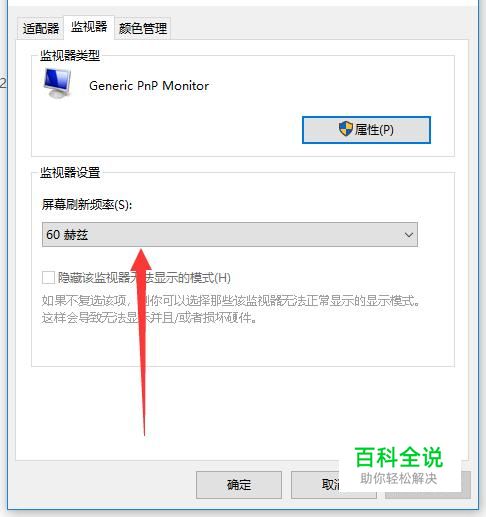This screenshot has height=517, width=486.
Task: Select the 监视器 tab
Action: (x=89, y=27)
